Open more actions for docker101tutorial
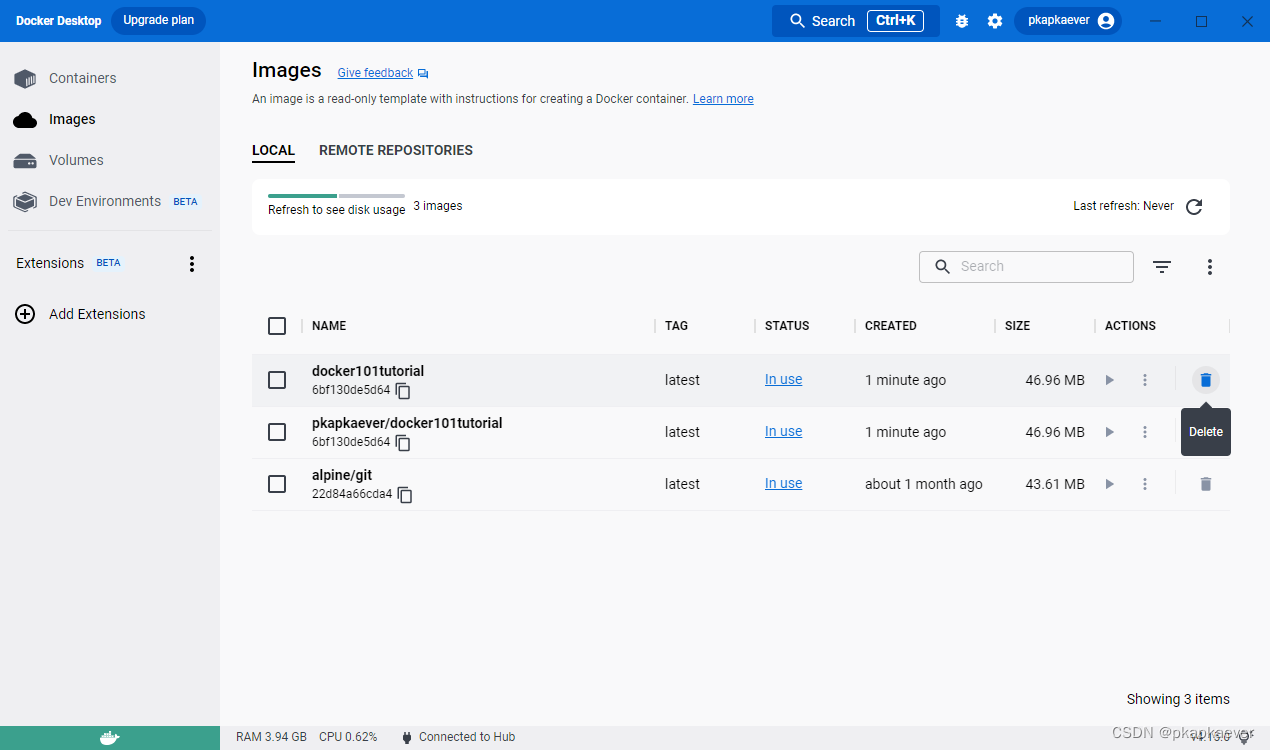The height and width of the screenshot is (750, 1270). pos(1145,380)
